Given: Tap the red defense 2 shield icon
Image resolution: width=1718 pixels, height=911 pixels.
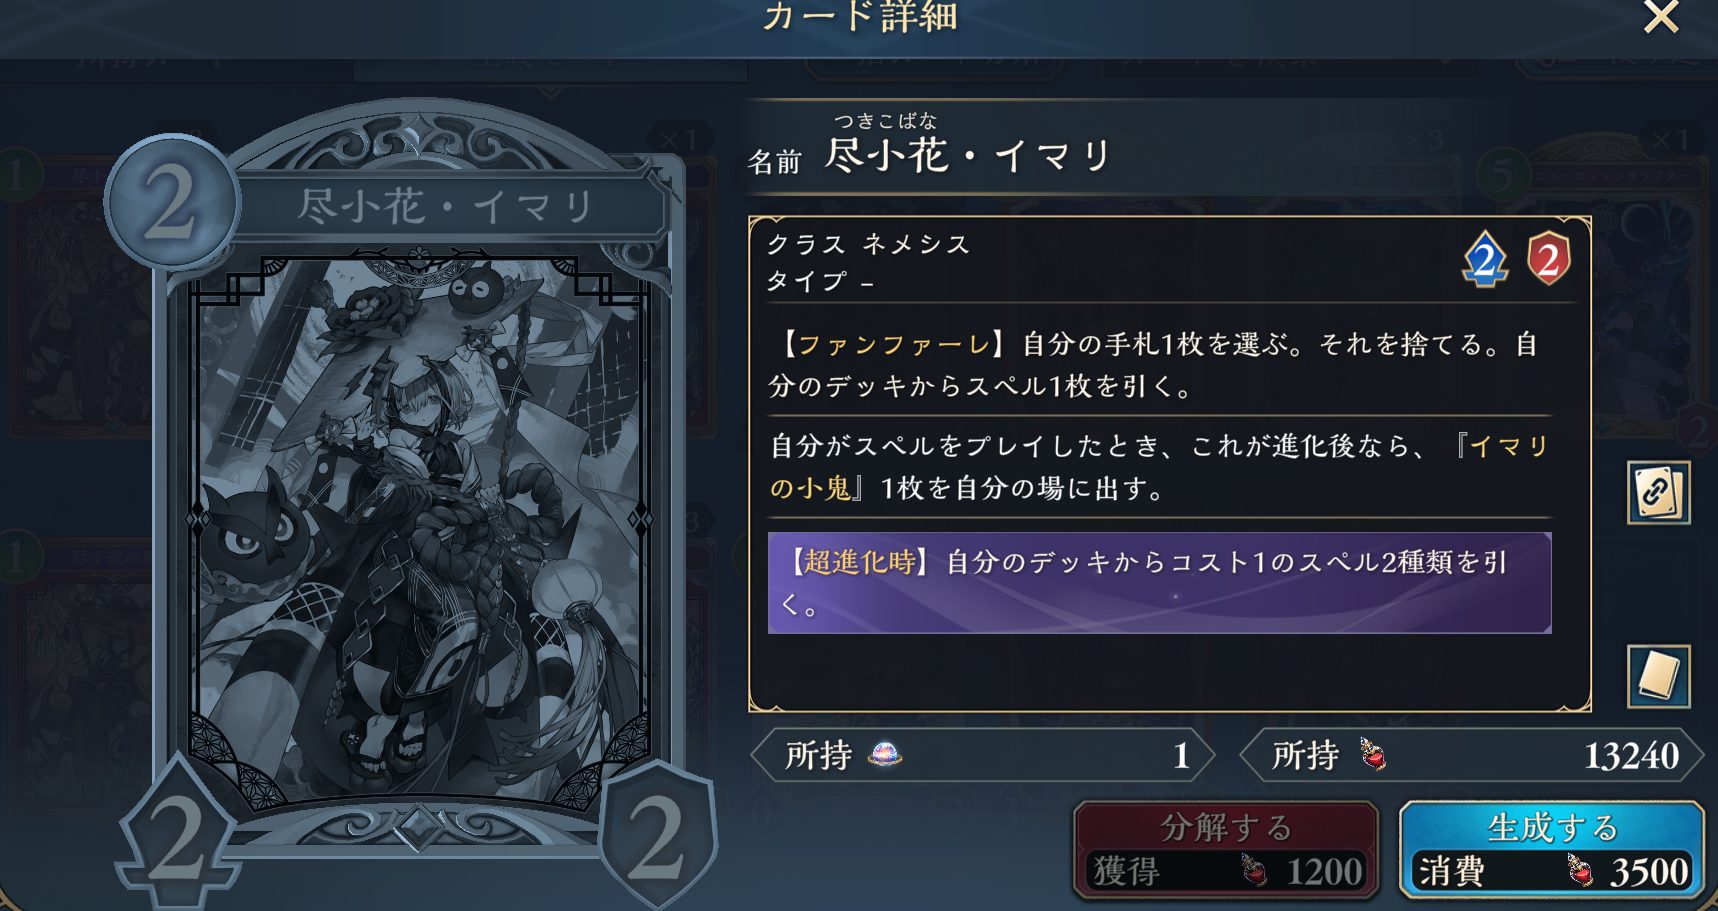Looking at the screenshot, I should coord(1548,259).
